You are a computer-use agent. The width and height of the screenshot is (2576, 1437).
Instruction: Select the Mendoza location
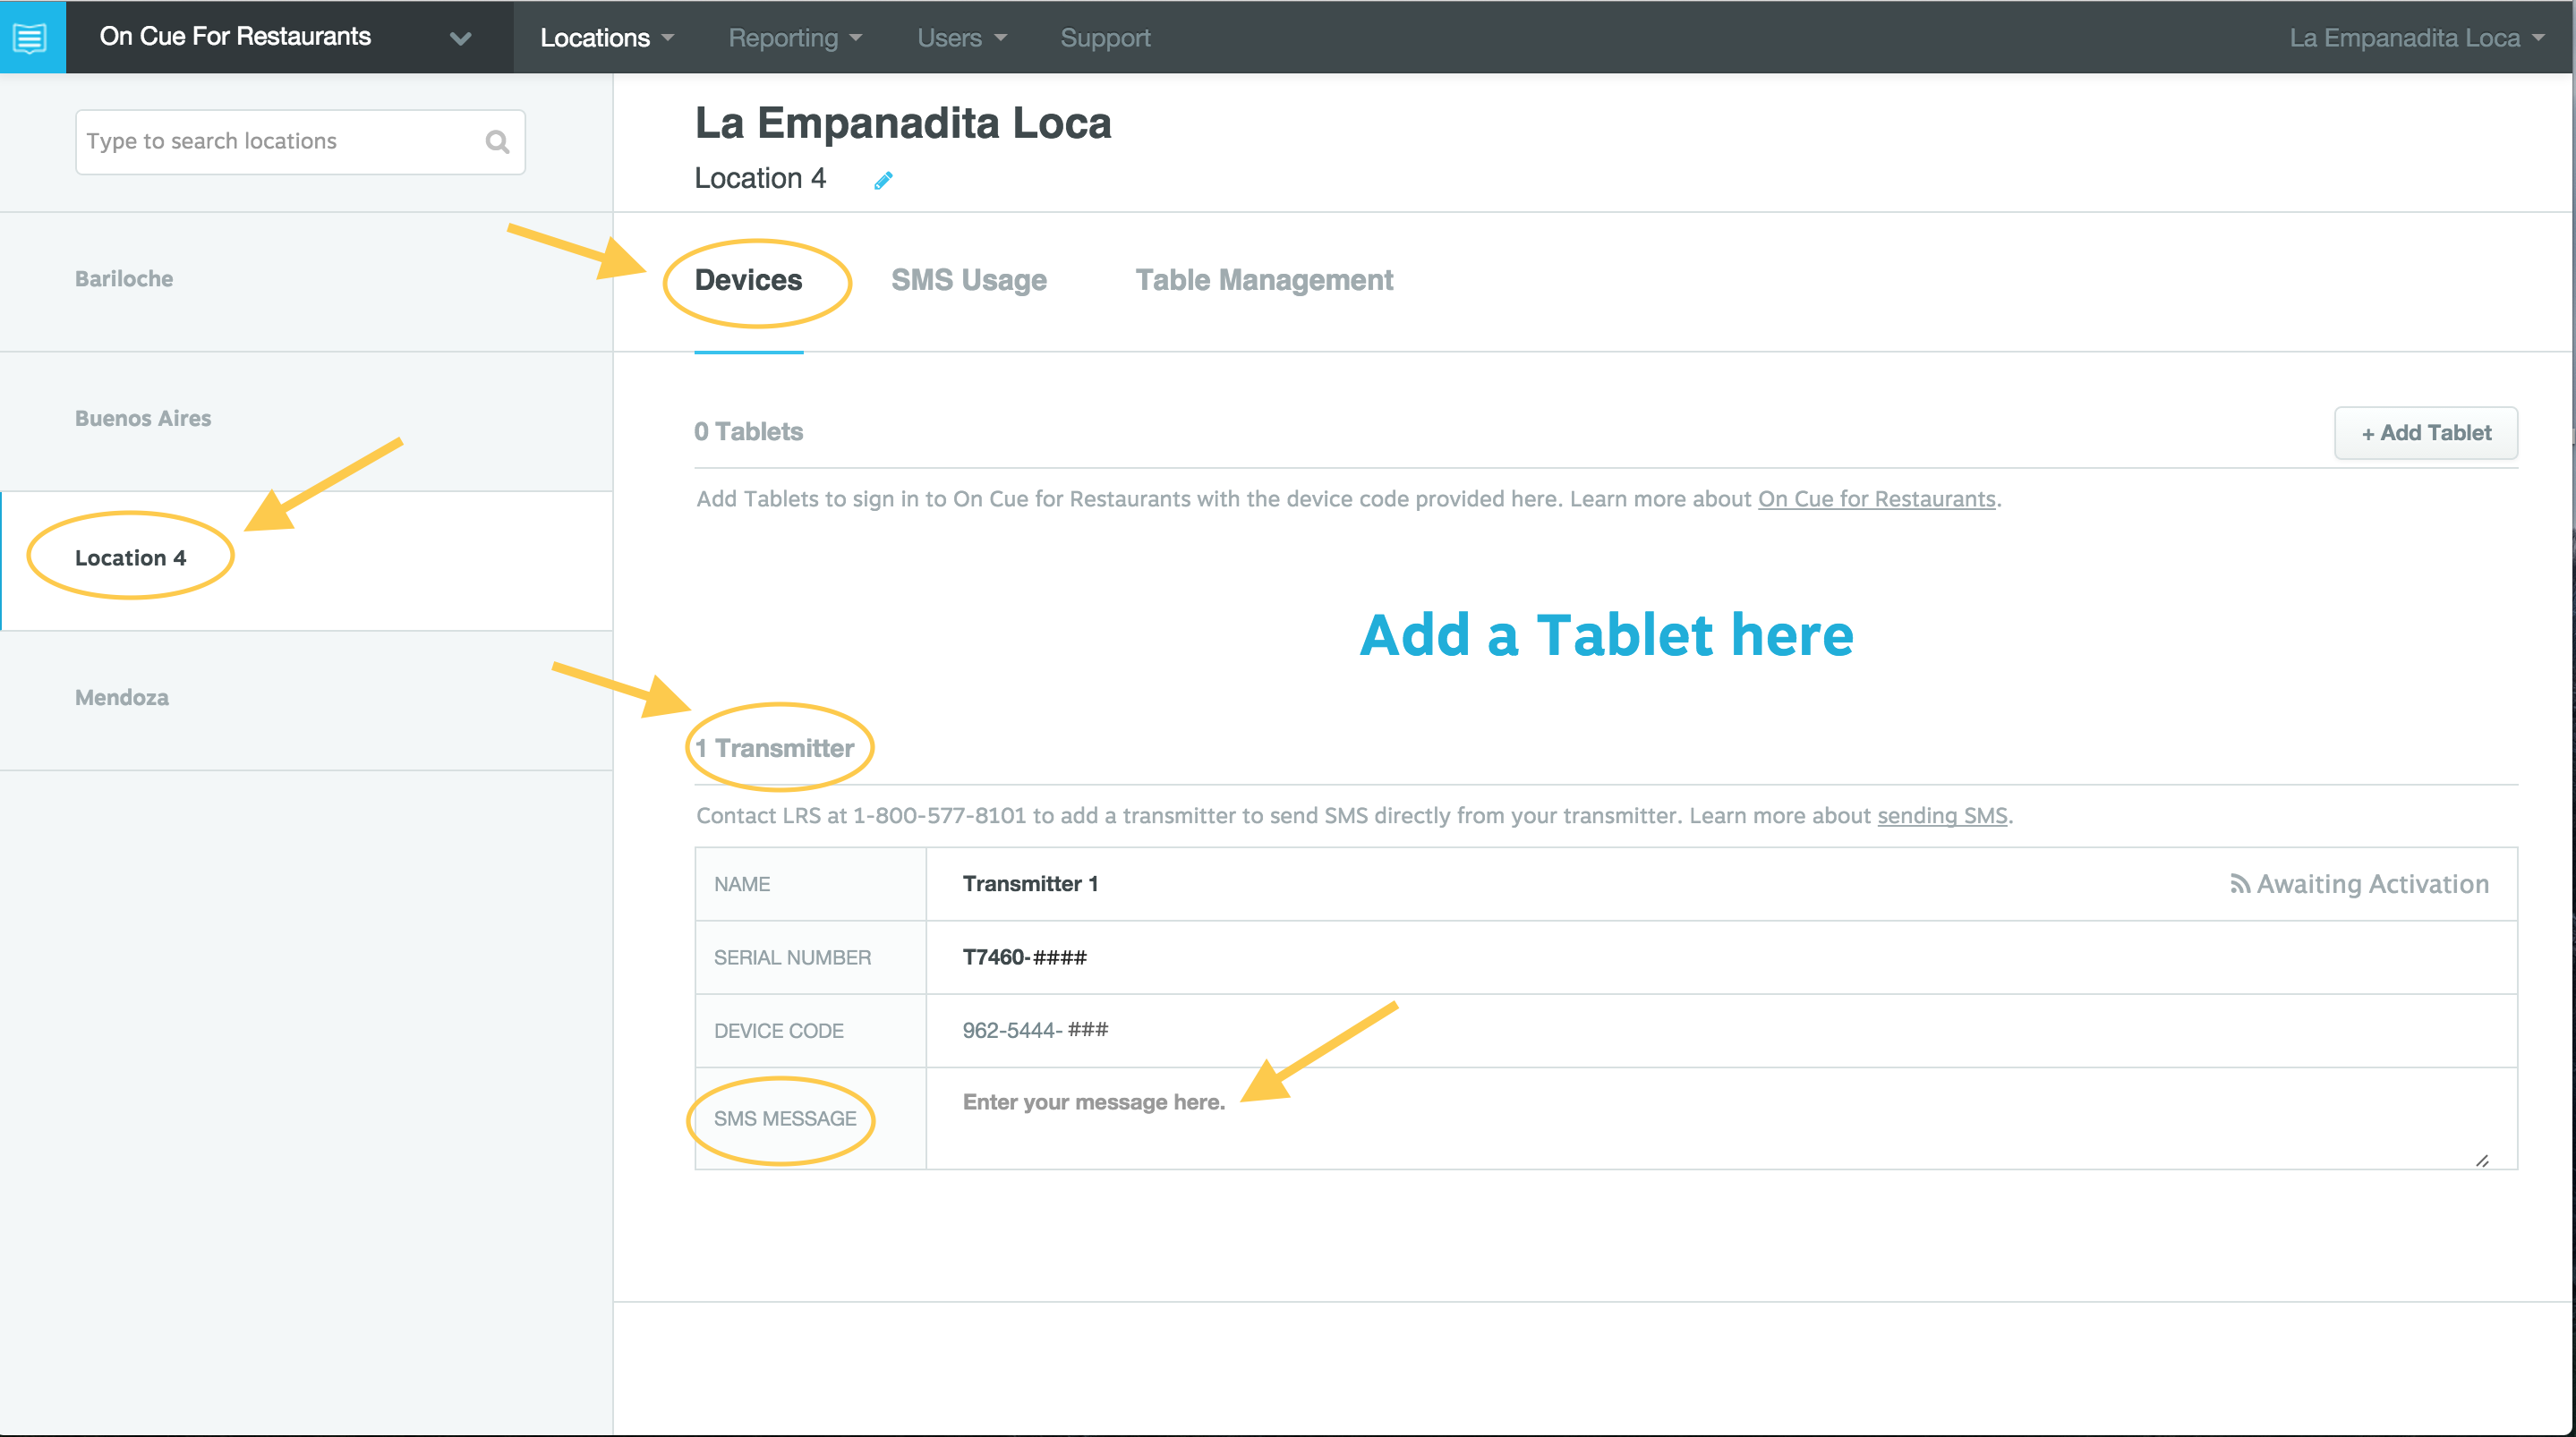306,699
